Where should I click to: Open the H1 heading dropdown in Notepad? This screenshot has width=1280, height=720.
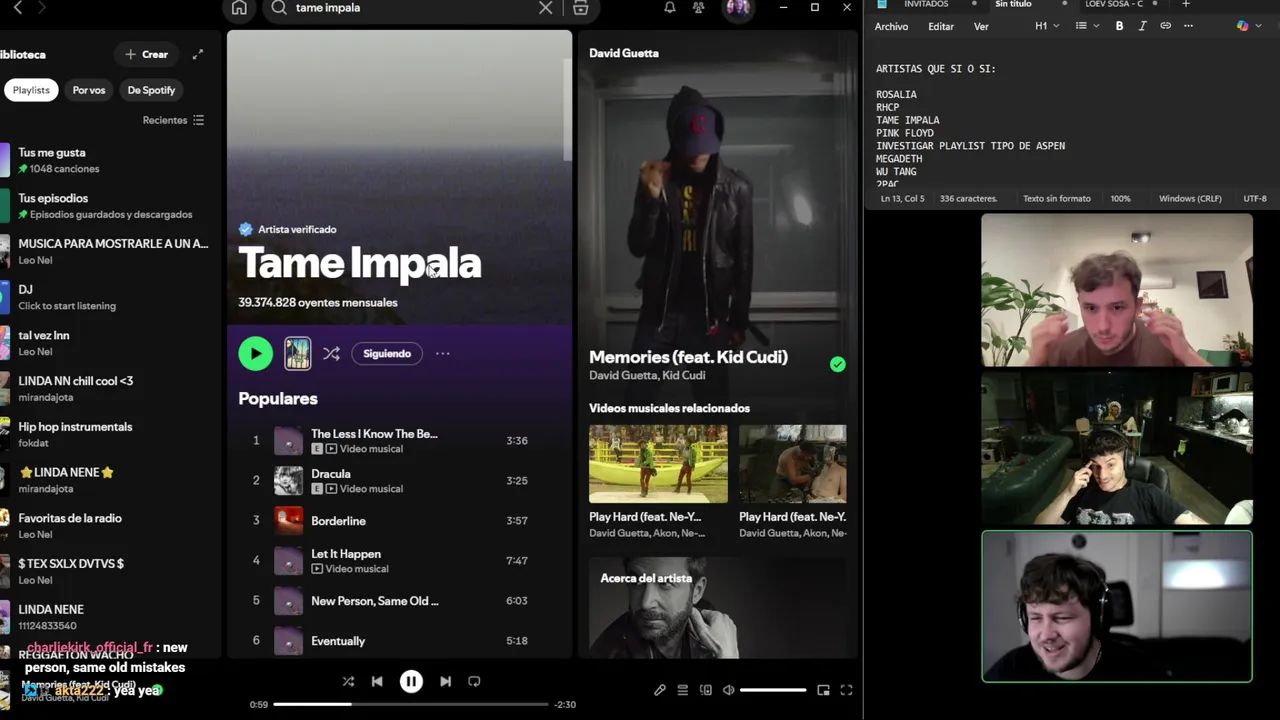1047,26
